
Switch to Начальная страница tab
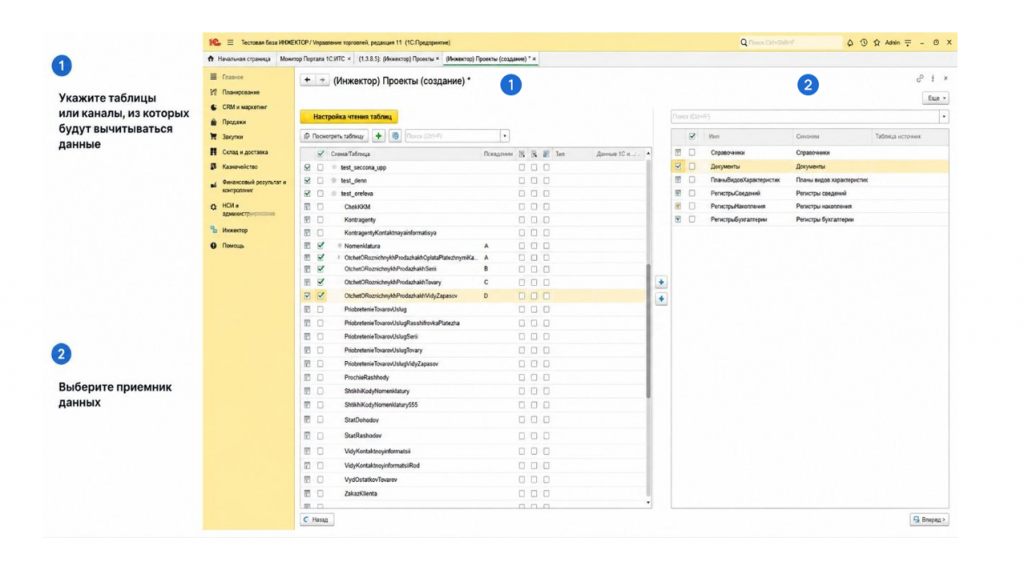point(240,59)
